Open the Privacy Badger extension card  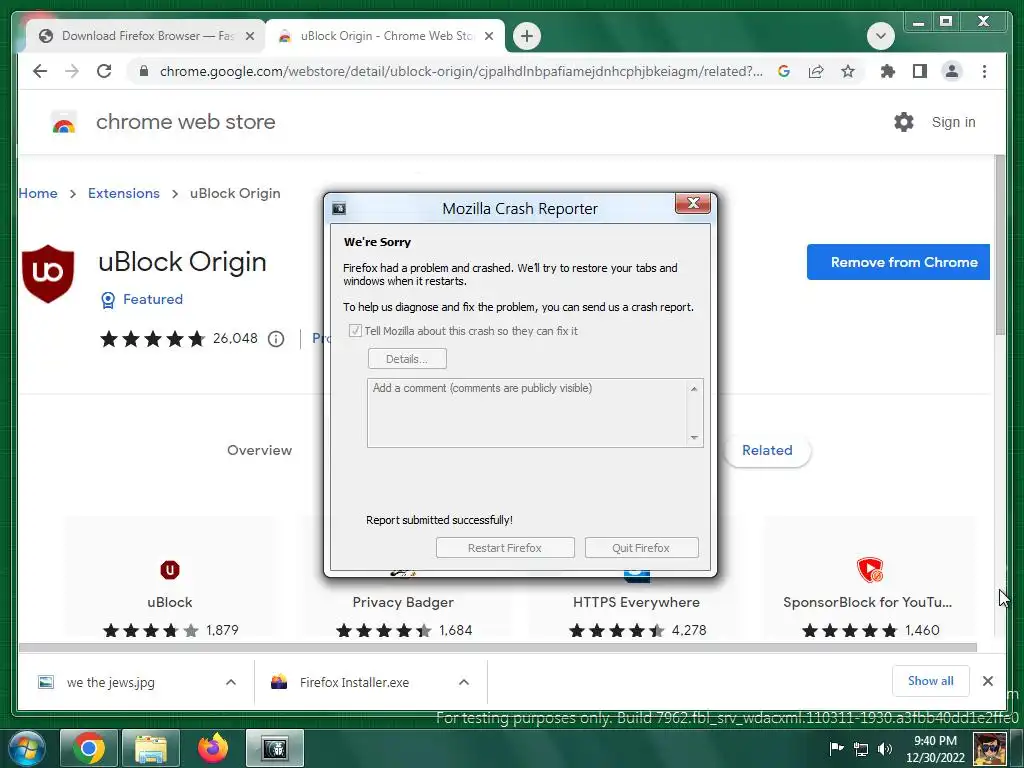point(403,602)
